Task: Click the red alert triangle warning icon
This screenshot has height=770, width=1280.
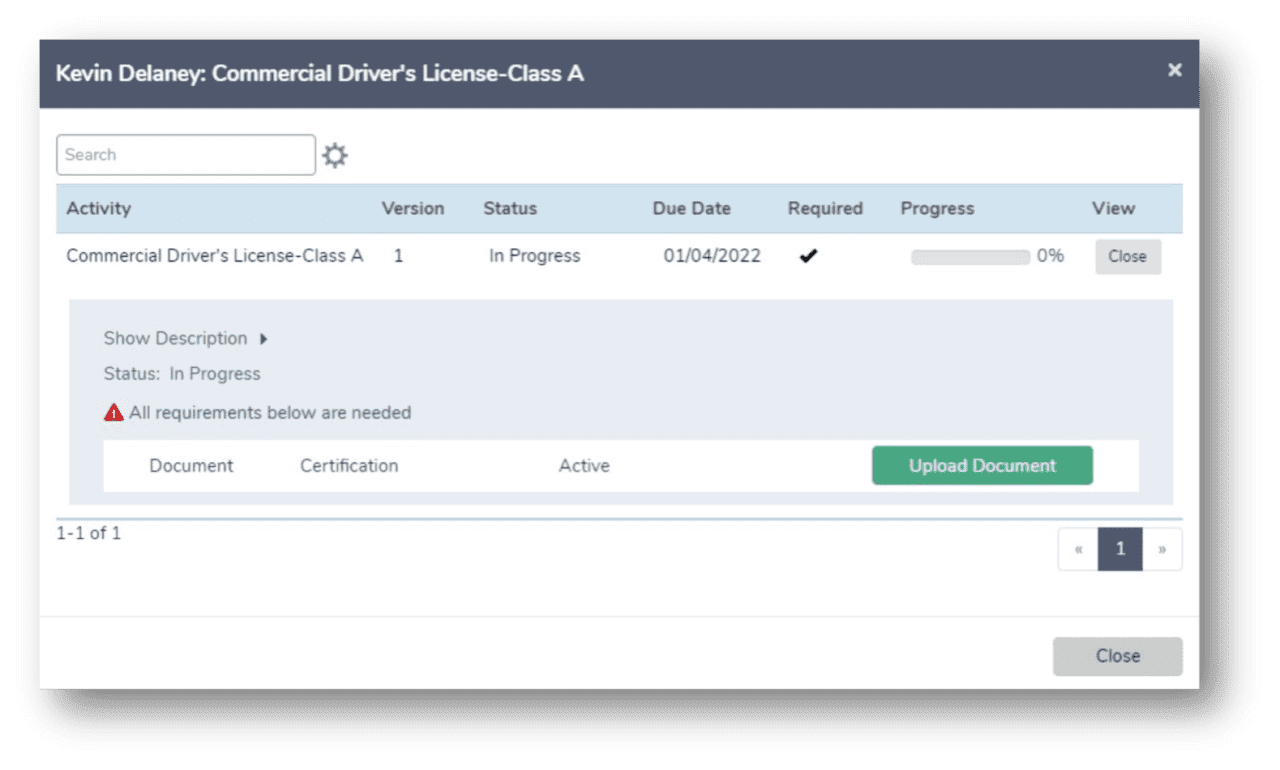Action: tap(112, 412)
